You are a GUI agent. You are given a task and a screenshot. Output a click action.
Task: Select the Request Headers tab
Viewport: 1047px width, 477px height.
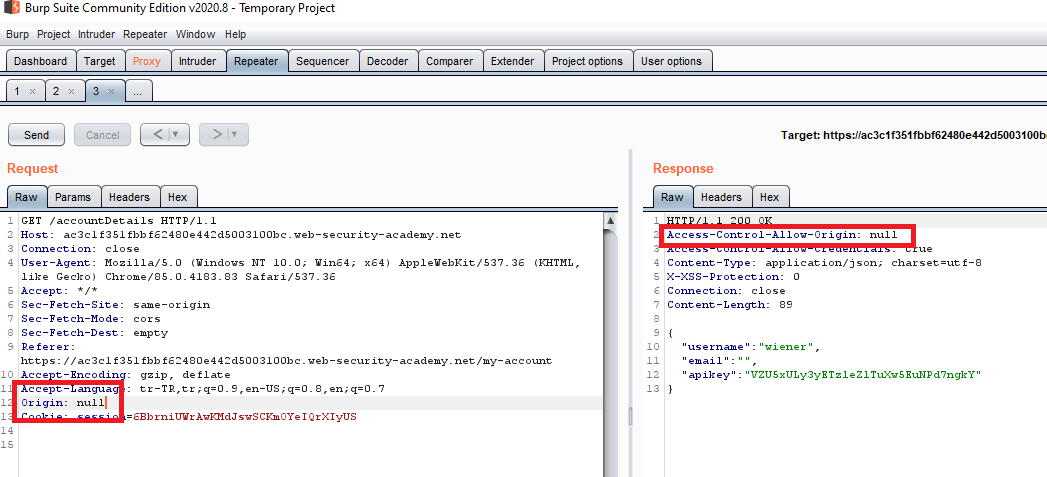click(x=130, y=197)
